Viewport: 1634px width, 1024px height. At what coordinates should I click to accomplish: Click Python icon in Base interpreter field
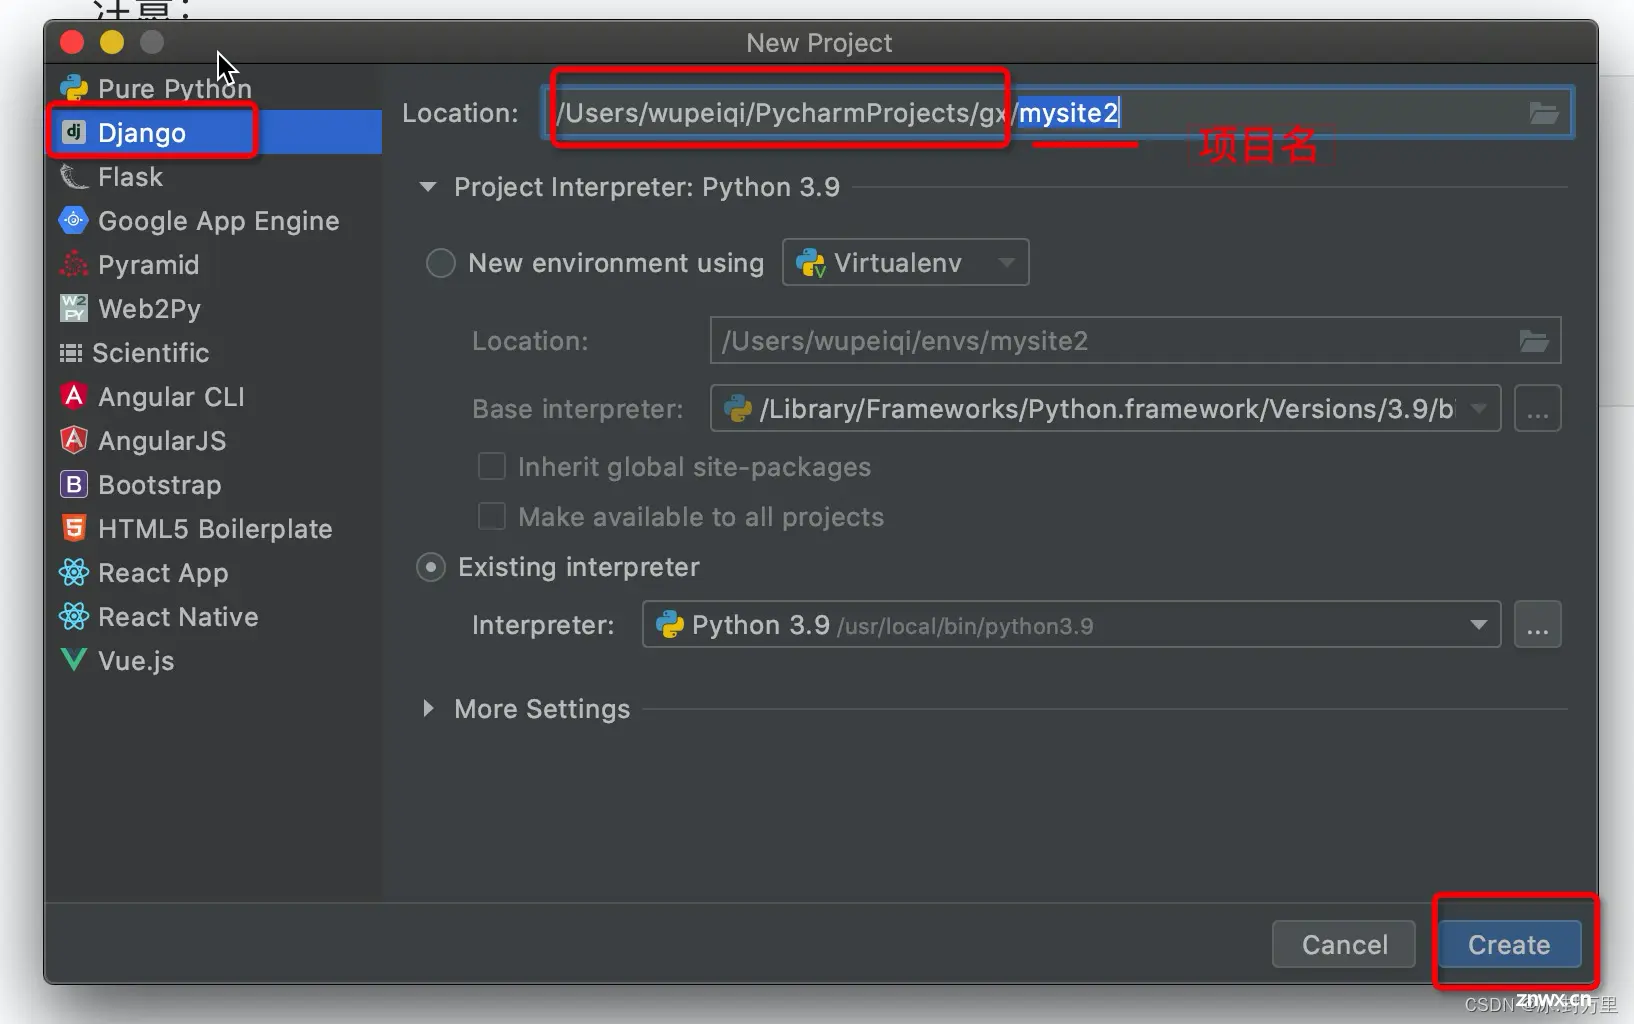point(738,408)
